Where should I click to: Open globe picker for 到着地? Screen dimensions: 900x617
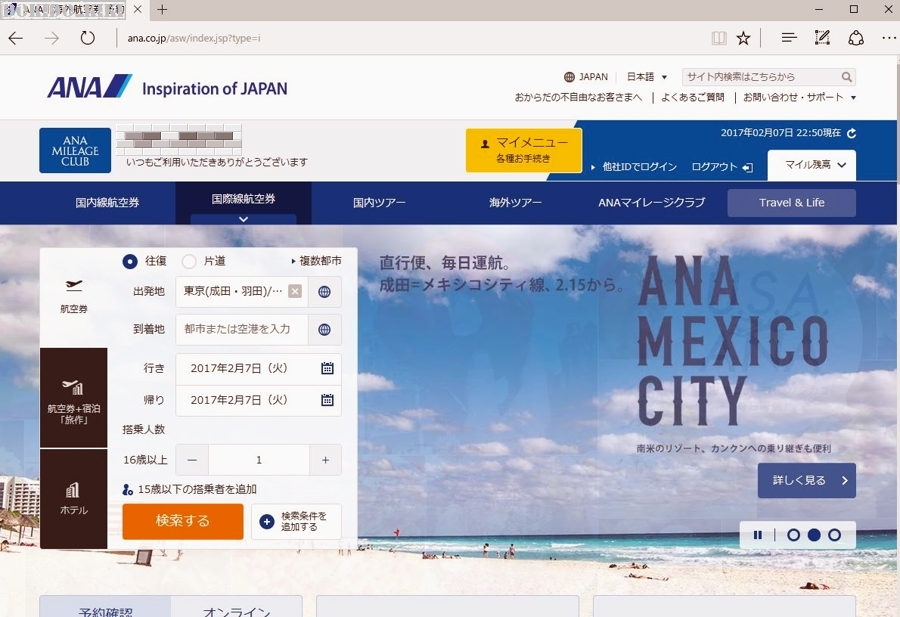(324, 329)
